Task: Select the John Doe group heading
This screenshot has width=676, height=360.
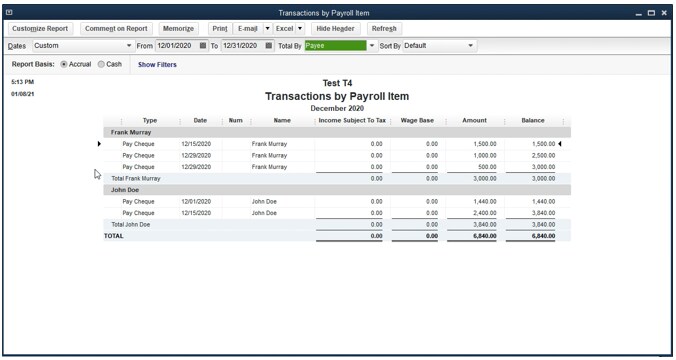Action: 125,190
